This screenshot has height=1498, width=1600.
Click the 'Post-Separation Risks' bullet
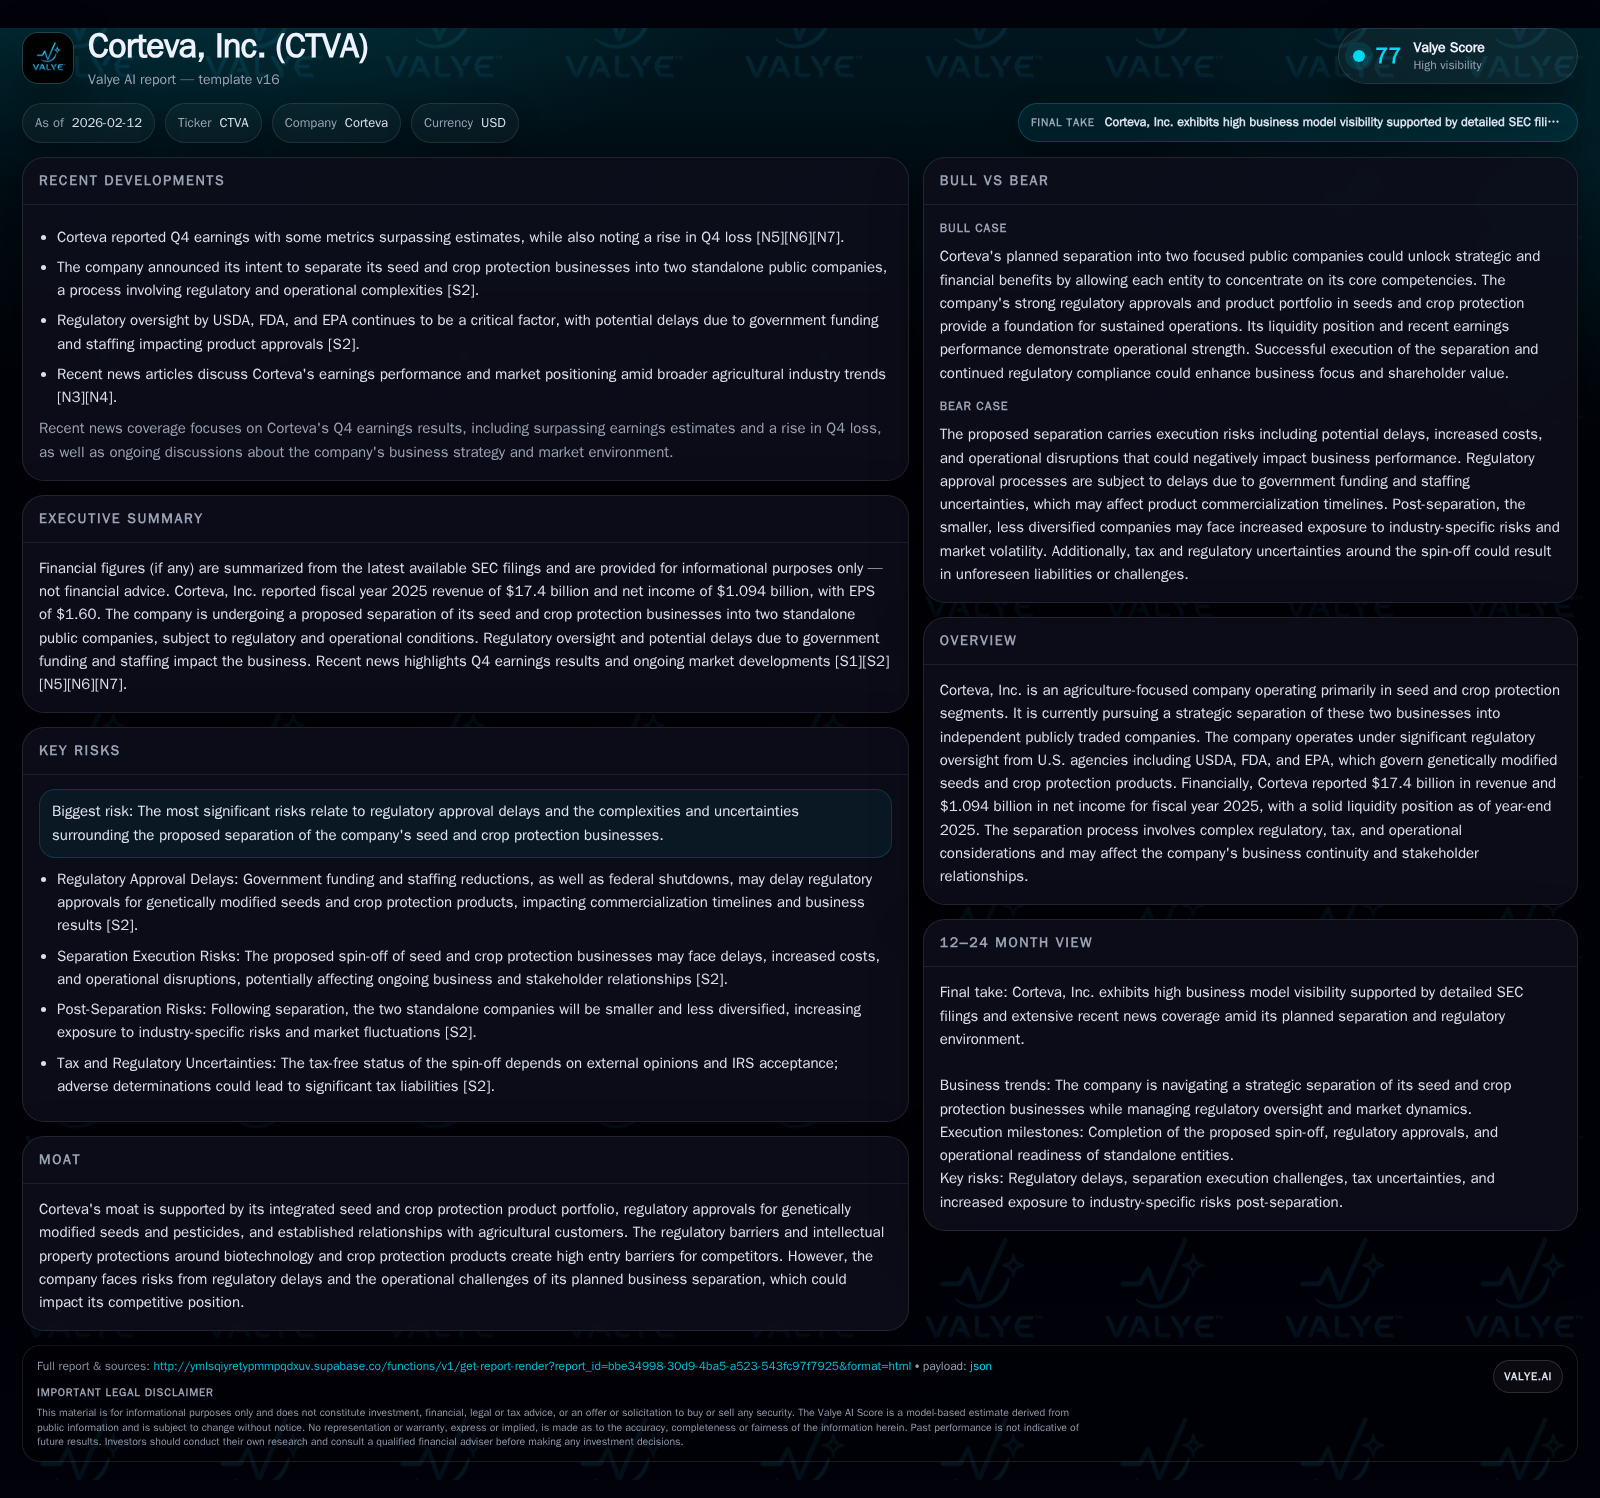[459, 1021]
